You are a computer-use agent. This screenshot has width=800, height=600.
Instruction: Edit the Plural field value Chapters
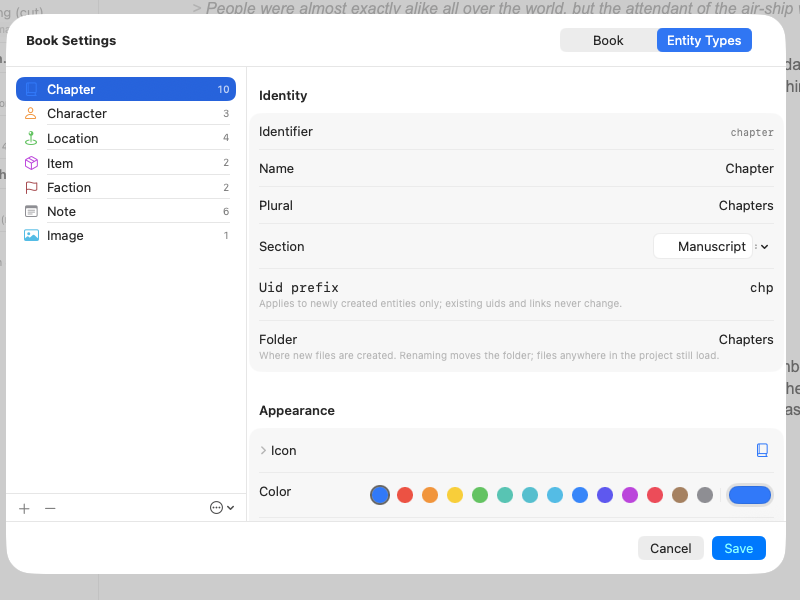pyautogui.click(x=746, y=206)
